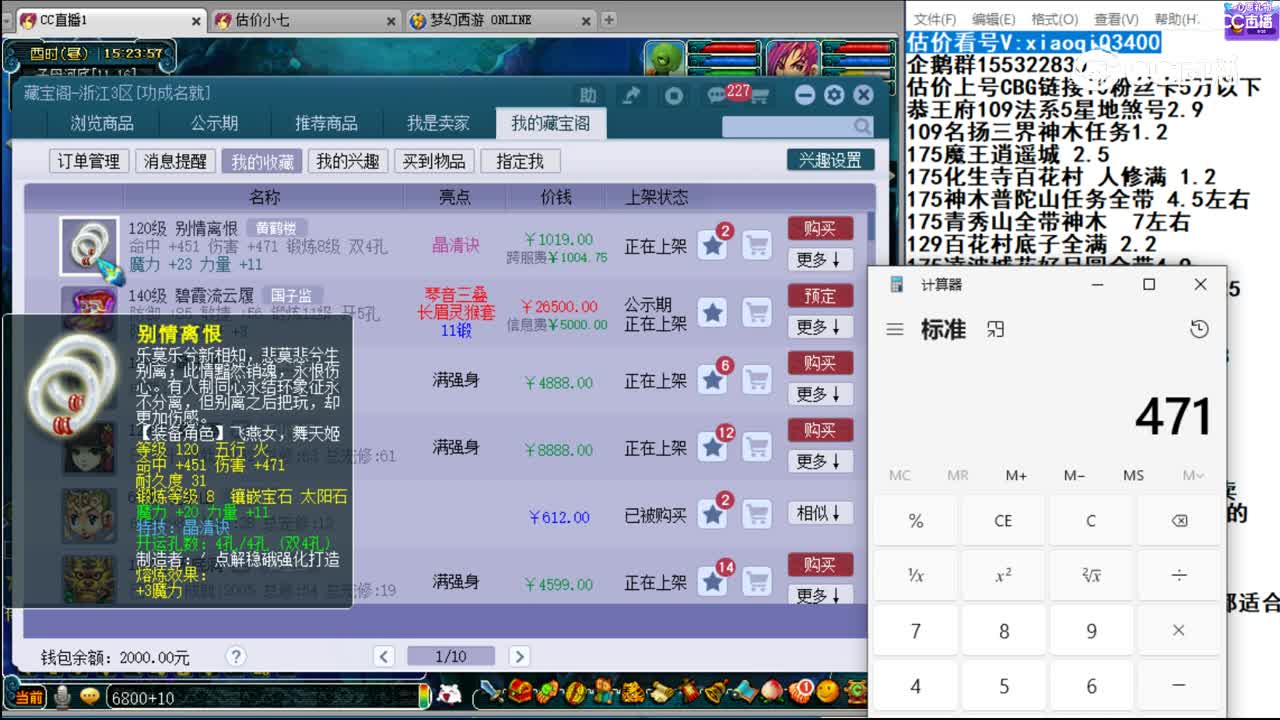The image size is (1280, 720).
Task: Open the pavilion settings gear icon
Action: click(x=834, y=95)
